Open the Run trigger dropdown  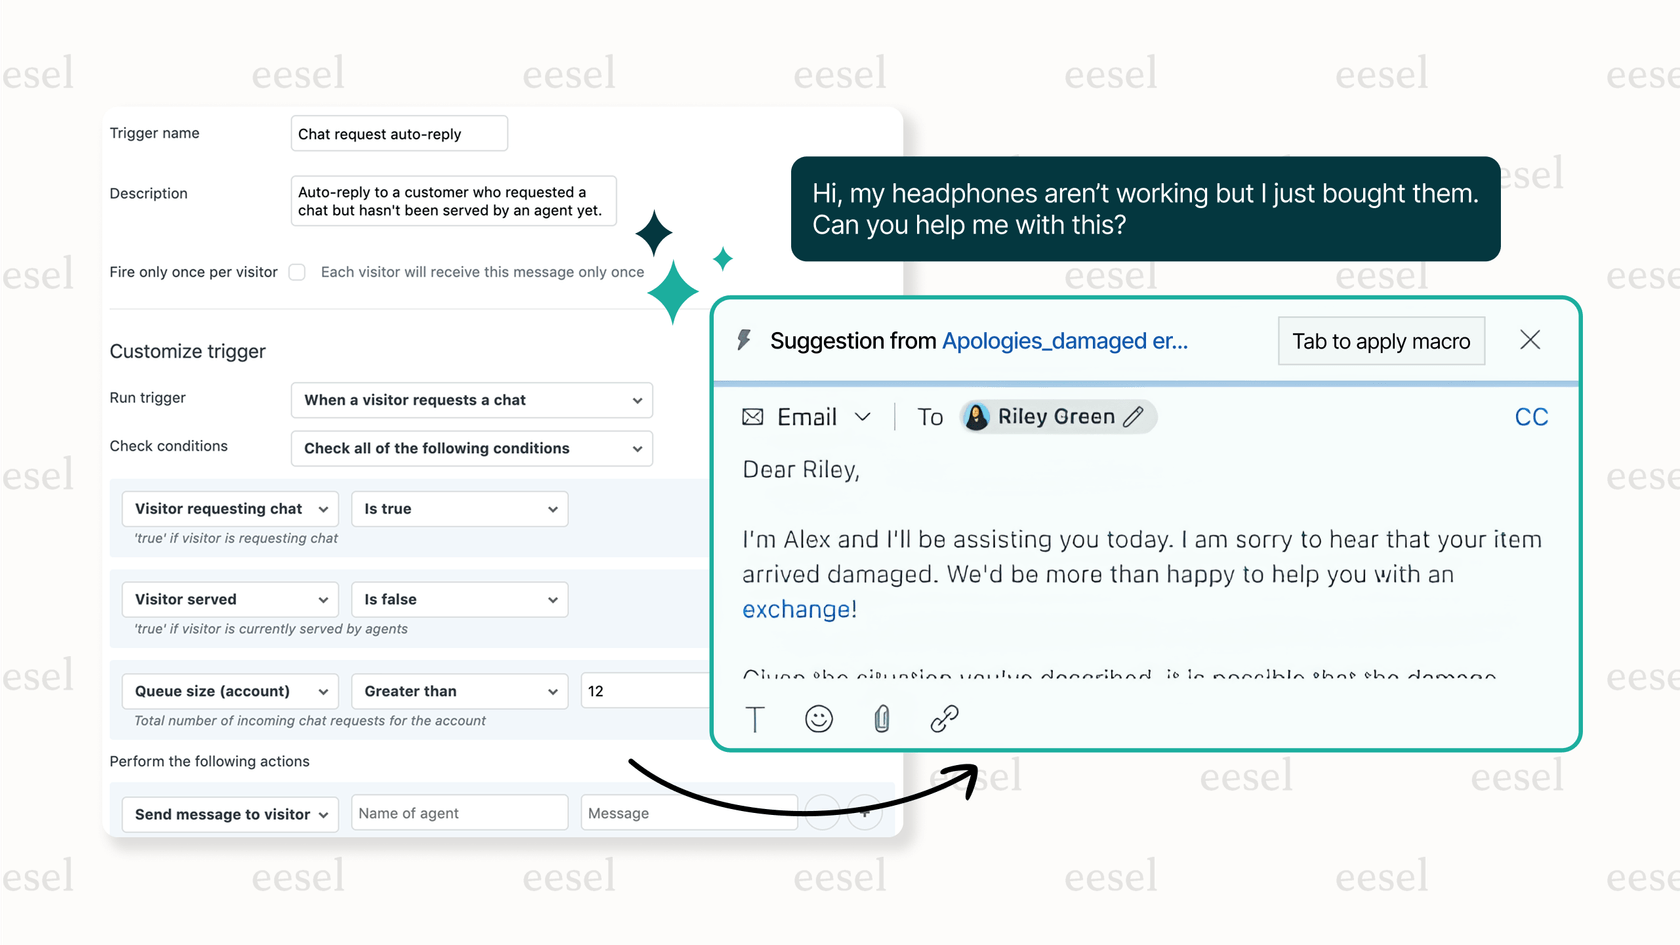471,400
